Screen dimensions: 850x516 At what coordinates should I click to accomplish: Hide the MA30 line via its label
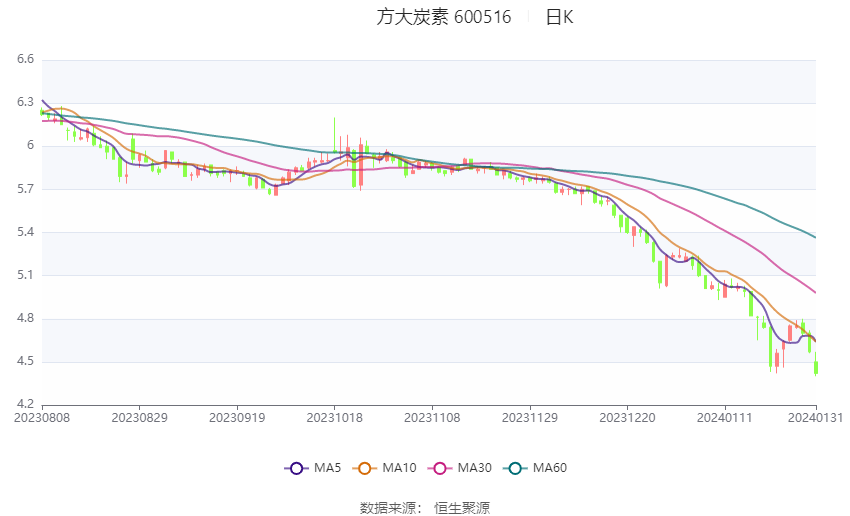[474, 468]
